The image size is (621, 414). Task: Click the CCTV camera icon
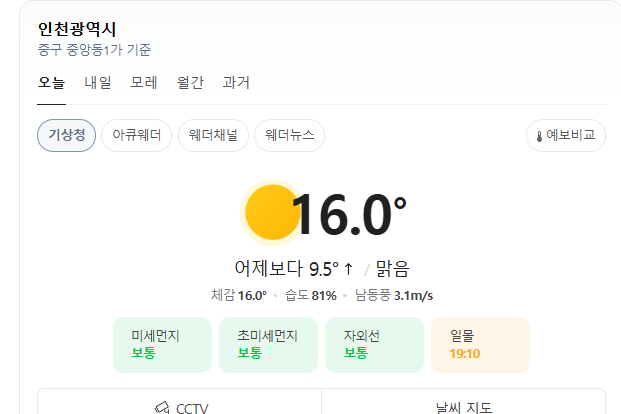click(162, 408)
